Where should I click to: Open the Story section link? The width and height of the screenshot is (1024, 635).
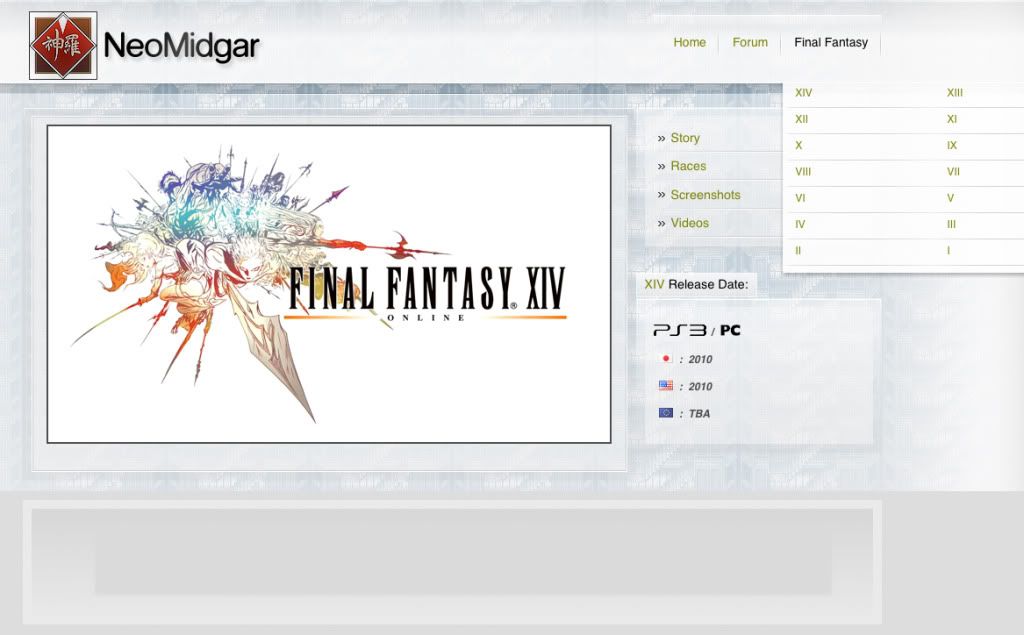click(684, 138)
